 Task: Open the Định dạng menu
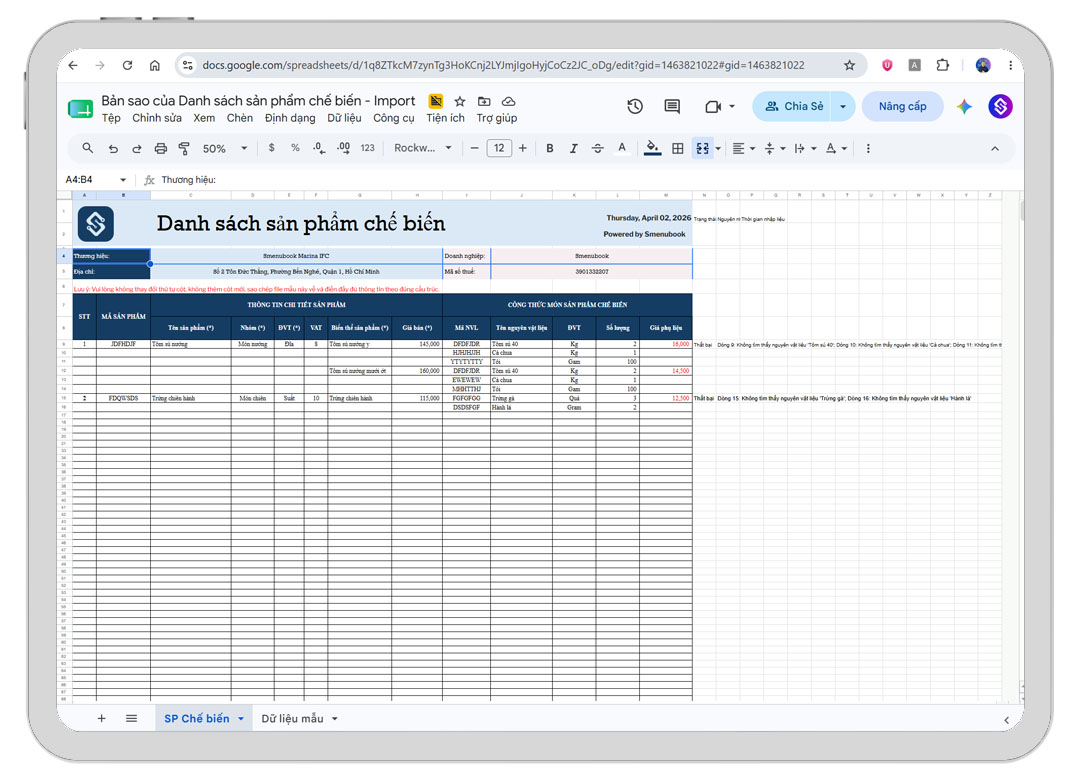pos(290,119)
